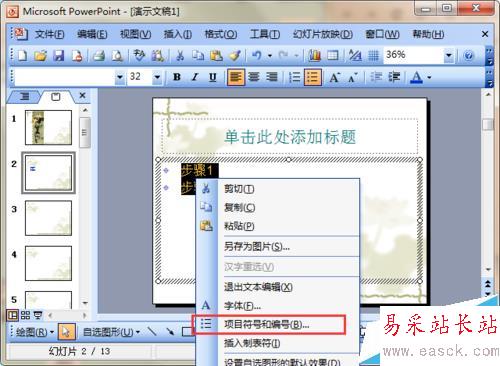
Task: Open the 格式(O) menu
Action: coord(220,34)
